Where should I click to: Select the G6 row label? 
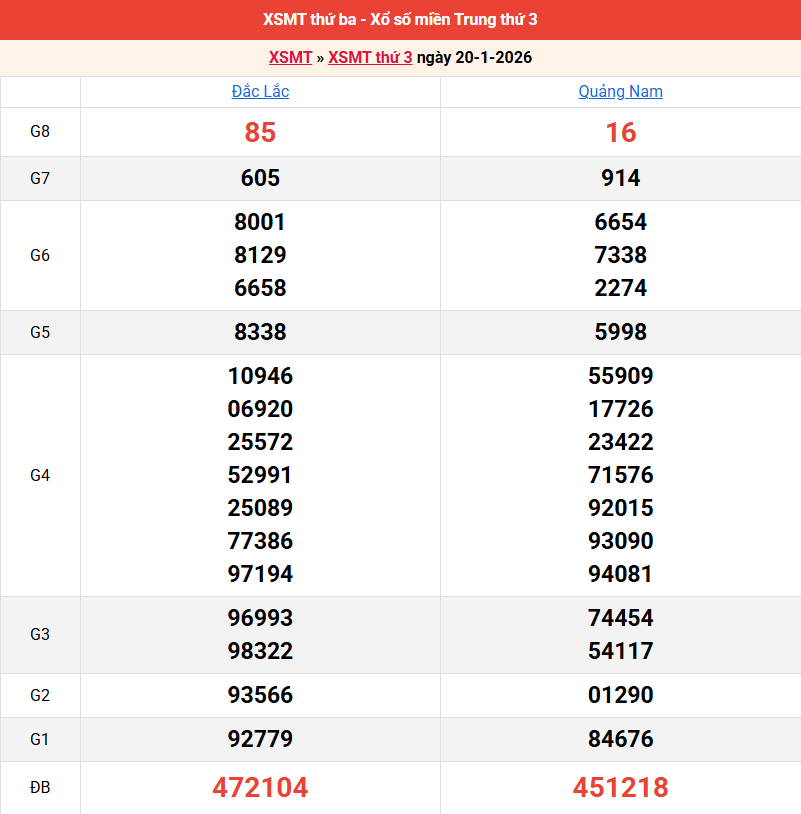tap(41, 255)
